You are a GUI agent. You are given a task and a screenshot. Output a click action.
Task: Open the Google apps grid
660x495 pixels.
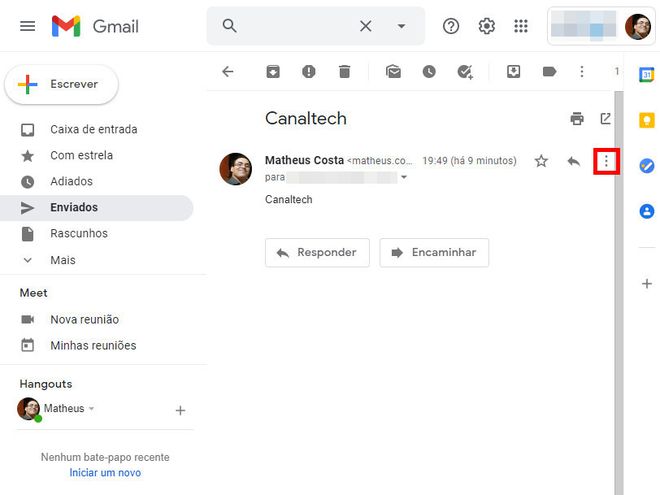point(521,26)
